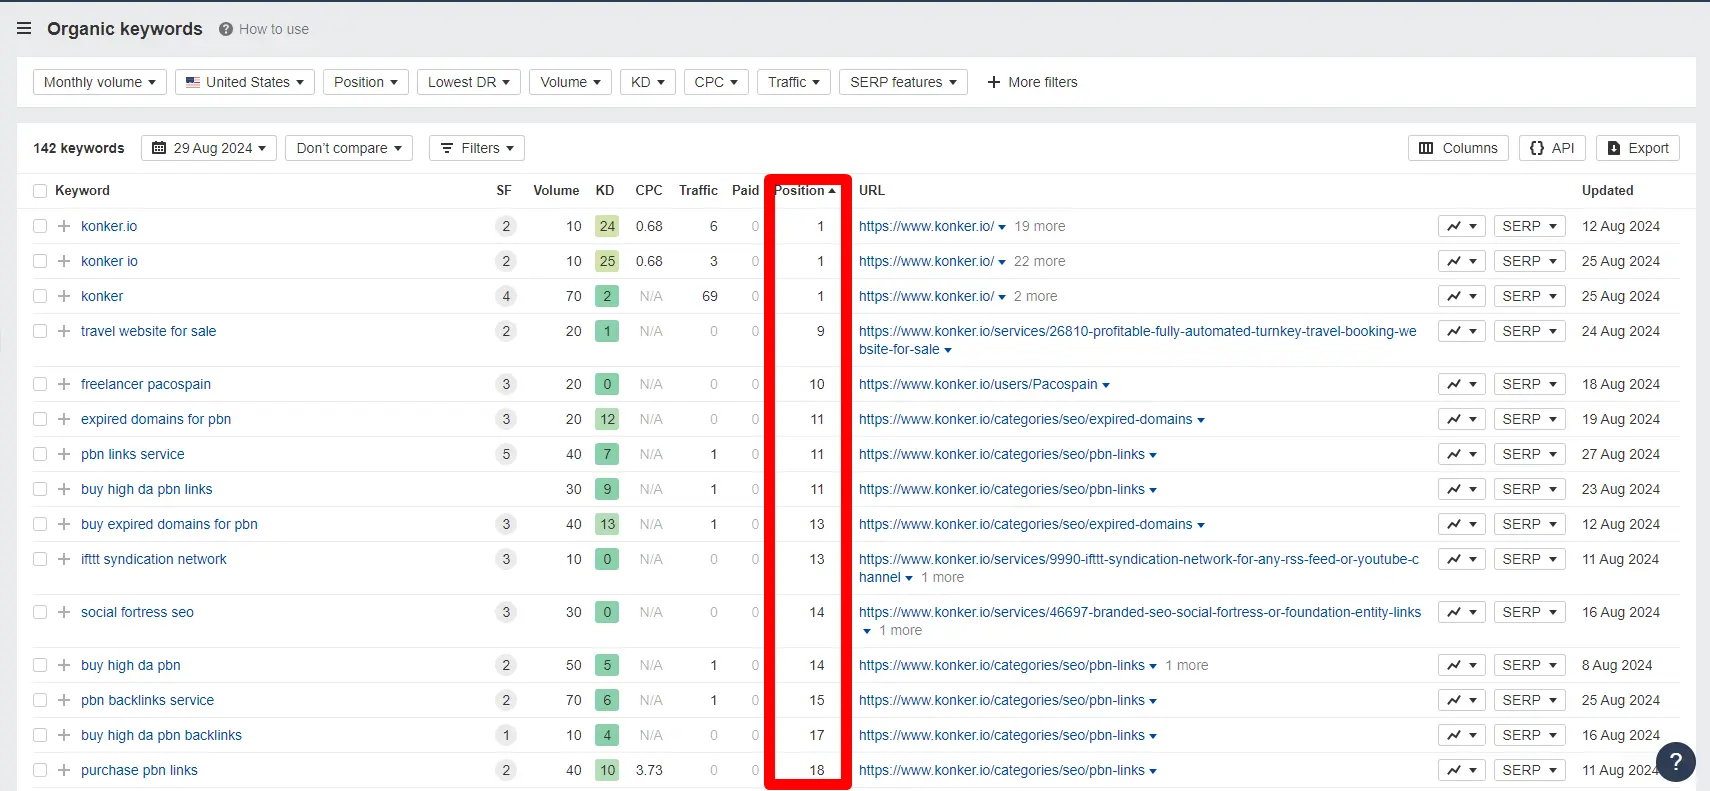
Task: Sort by the Updated column header
Action: (1607, 190)
